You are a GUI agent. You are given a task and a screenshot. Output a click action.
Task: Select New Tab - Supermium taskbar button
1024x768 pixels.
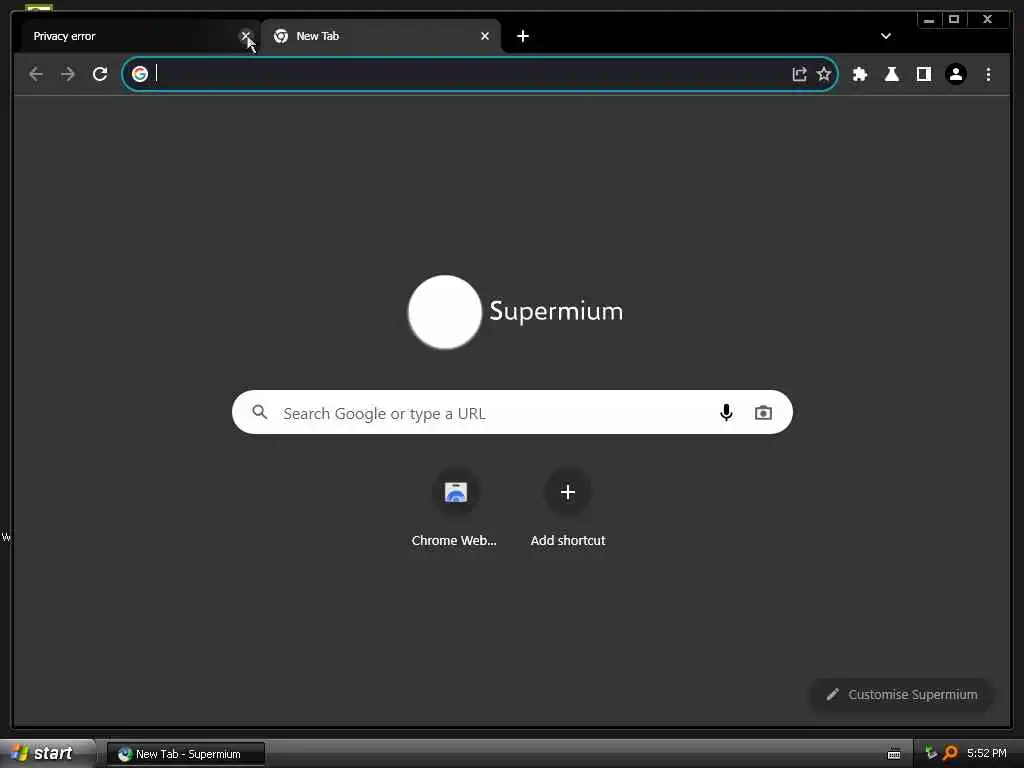tap(186, 754)
